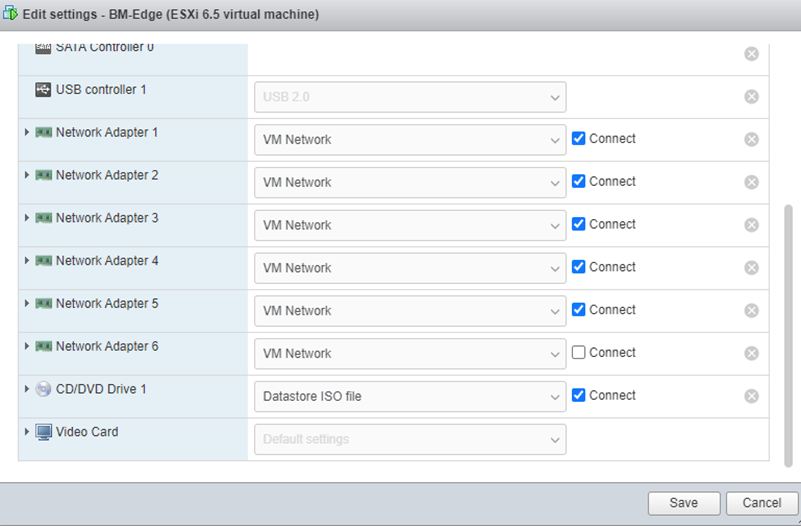Click the CD/DVD Drive 1 disc icon
The image size is (801, 526).
point(44,389)
